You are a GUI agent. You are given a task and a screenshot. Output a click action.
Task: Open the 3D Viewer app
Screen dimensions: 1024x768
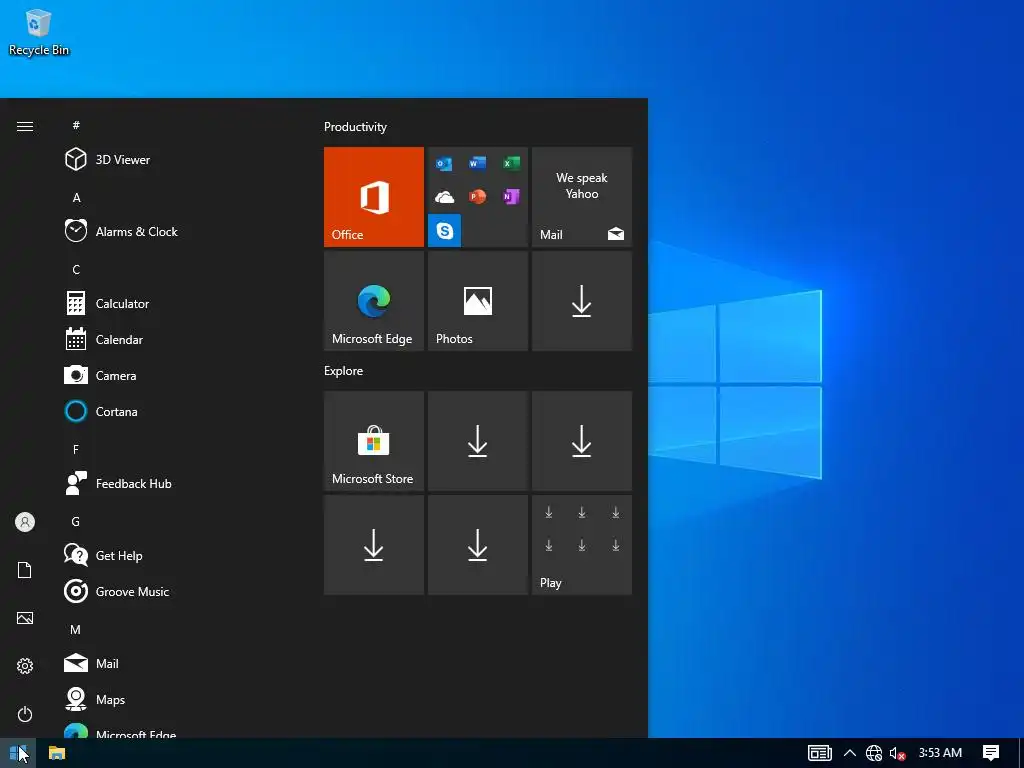(x=176, y=159)
